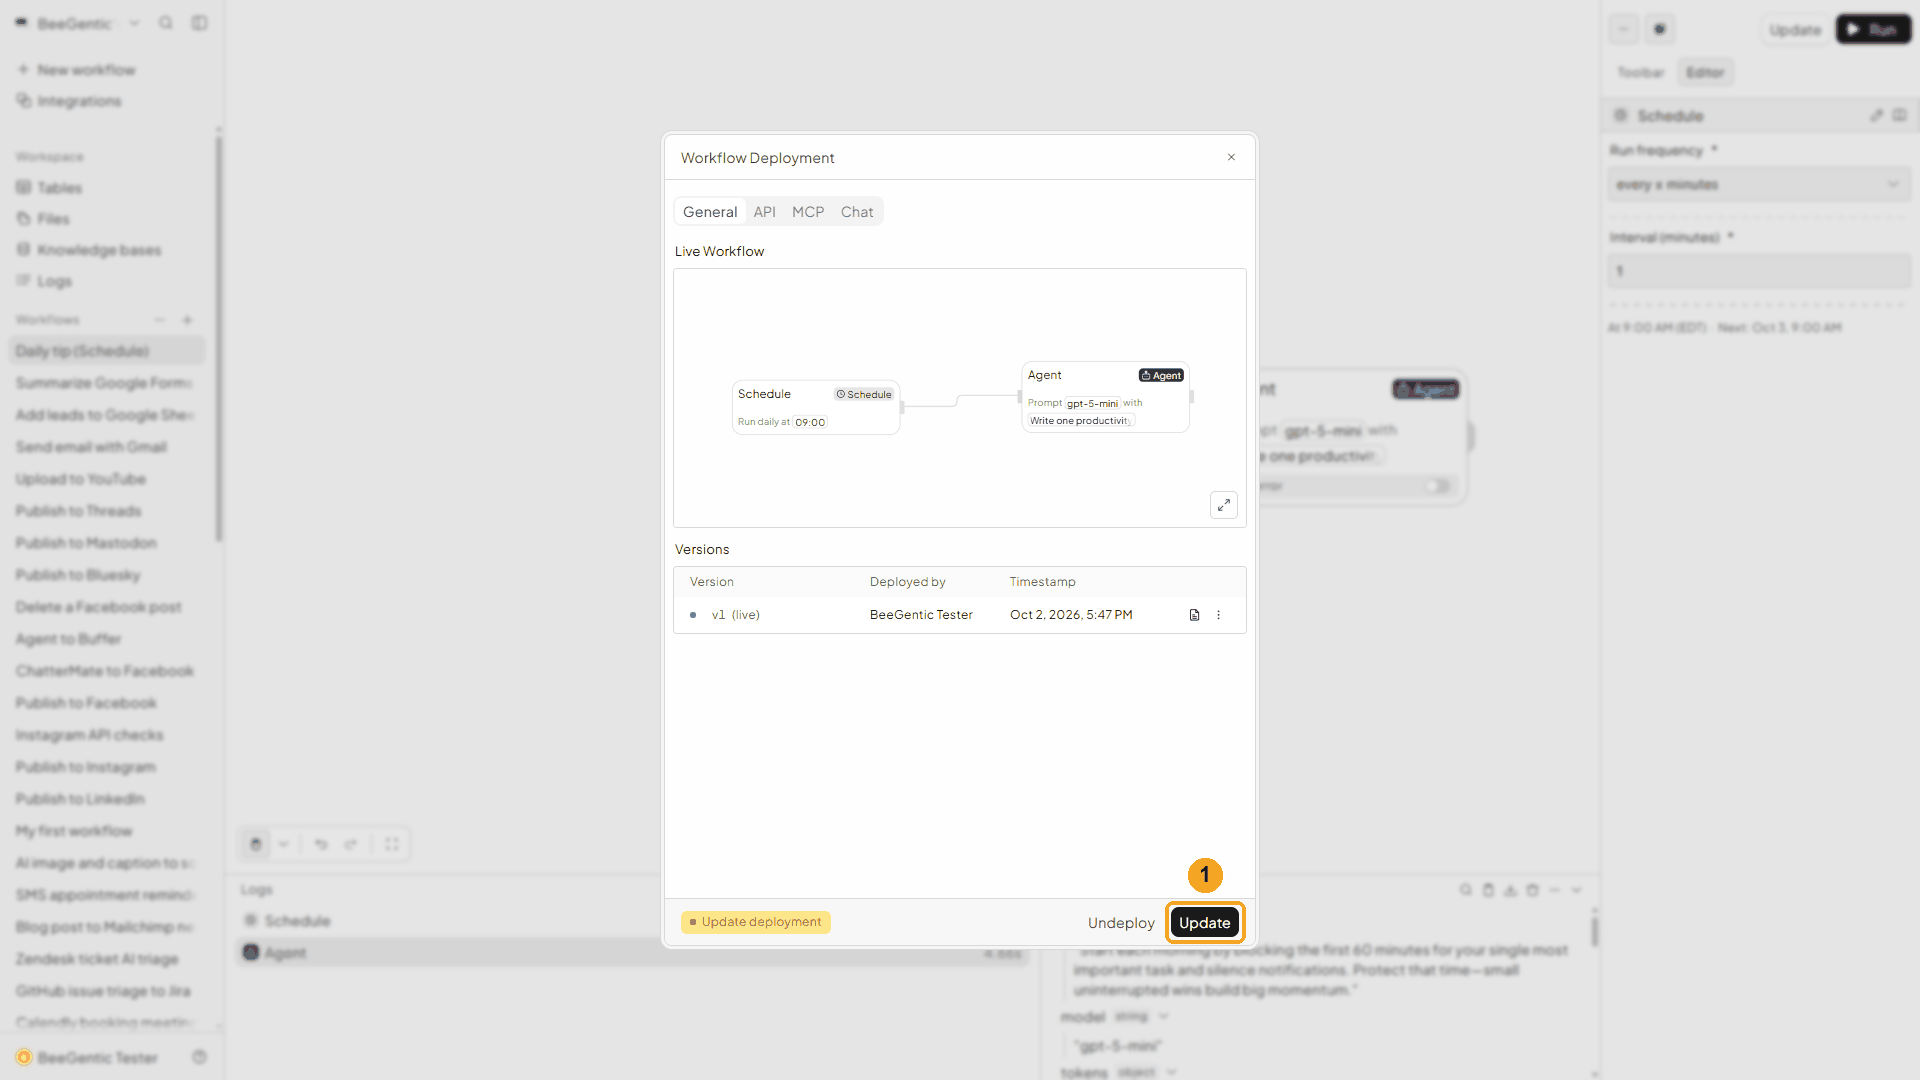Click the edit pencil icon in Schedule panel

[x=1876, y=116]
